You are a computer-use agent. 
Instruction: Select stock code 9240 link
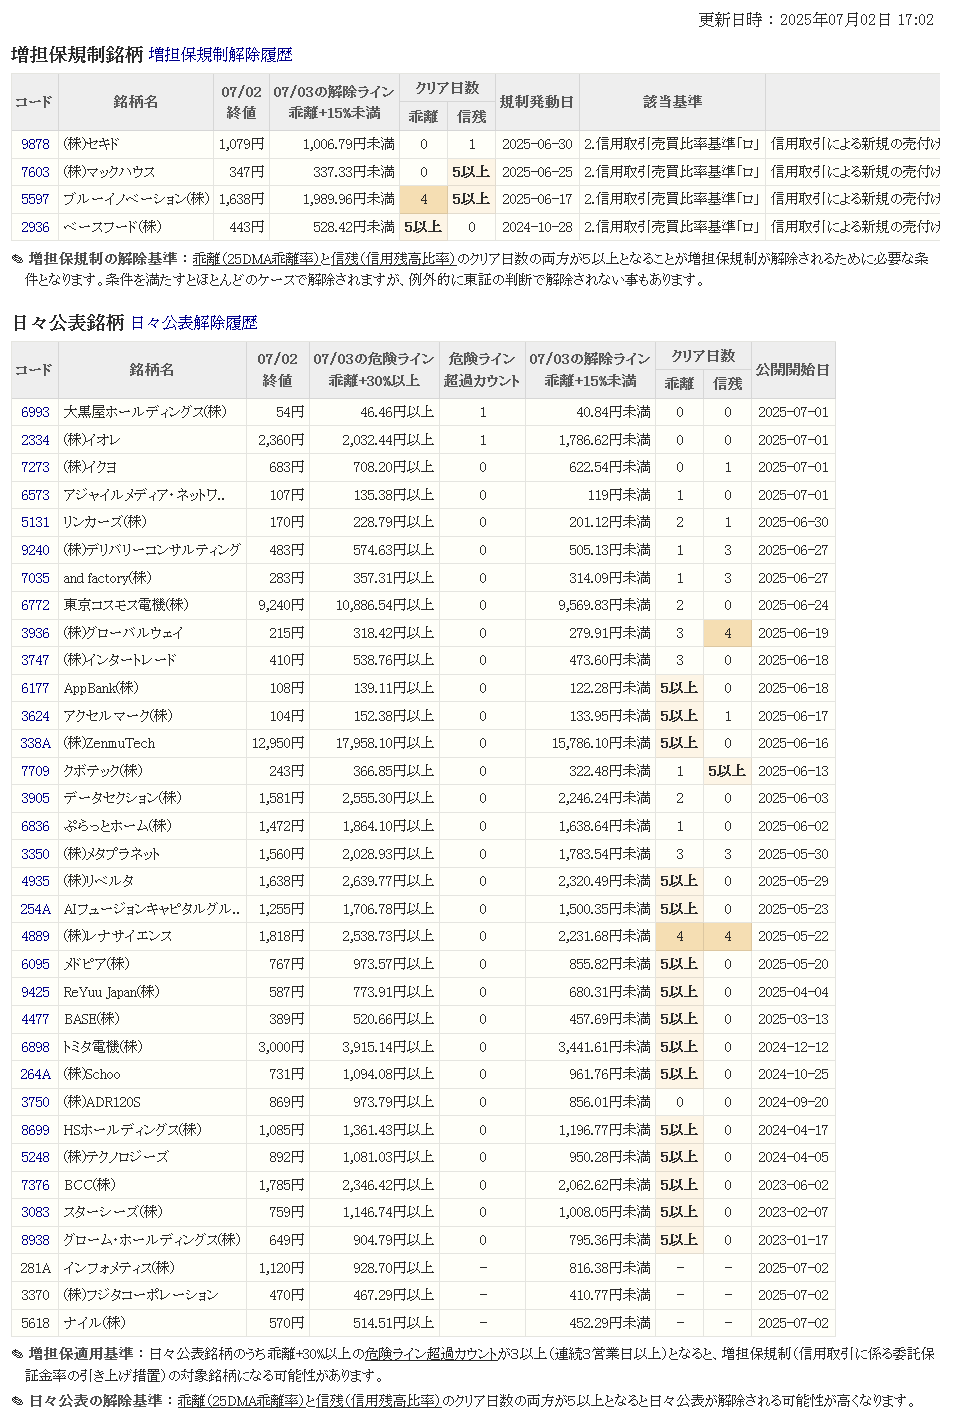(35, 550)
